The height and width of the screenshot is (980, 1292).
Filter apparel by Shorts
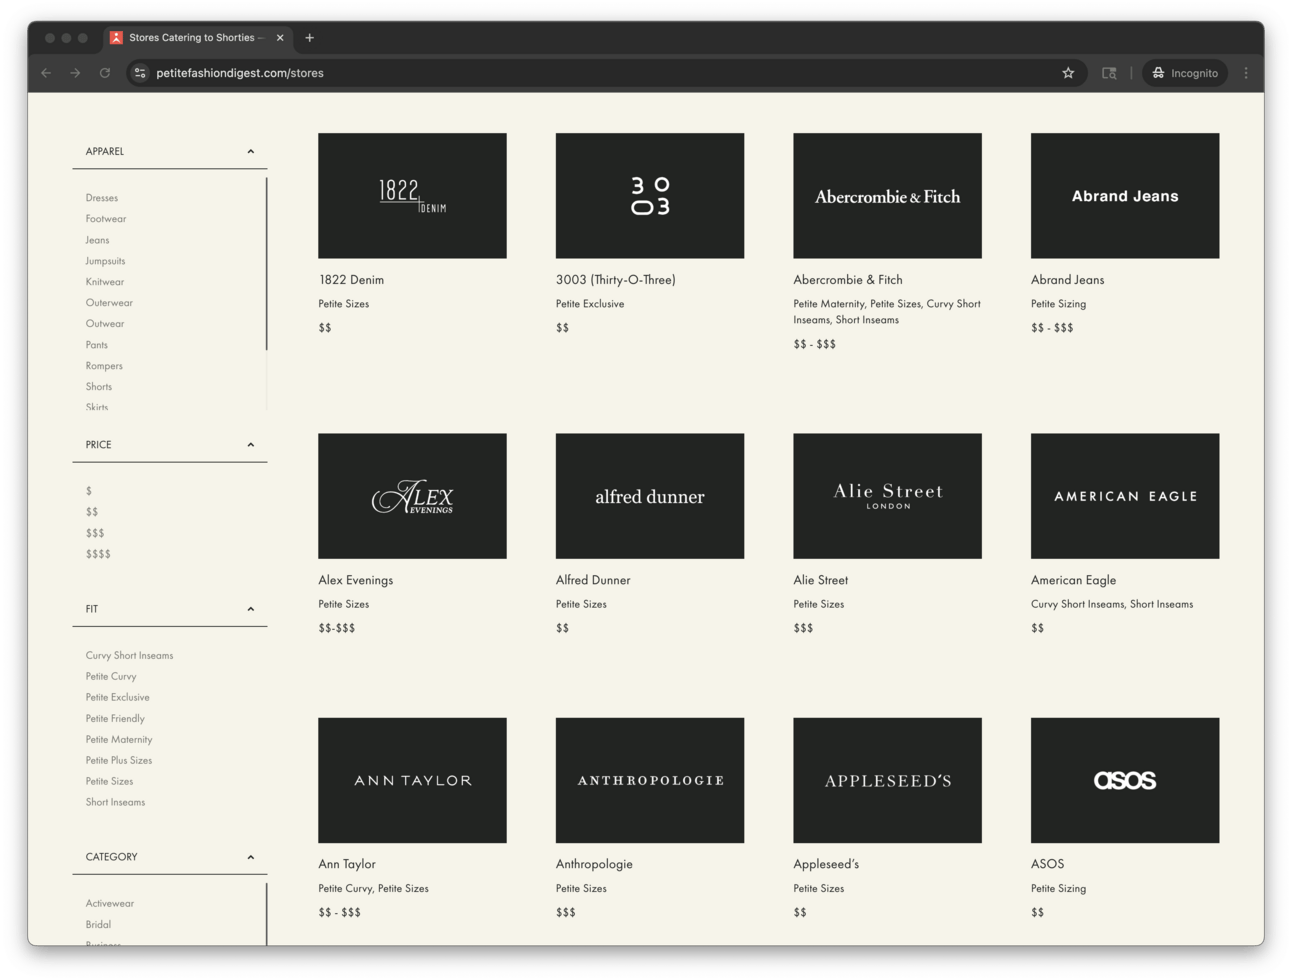tap(99, 387)
